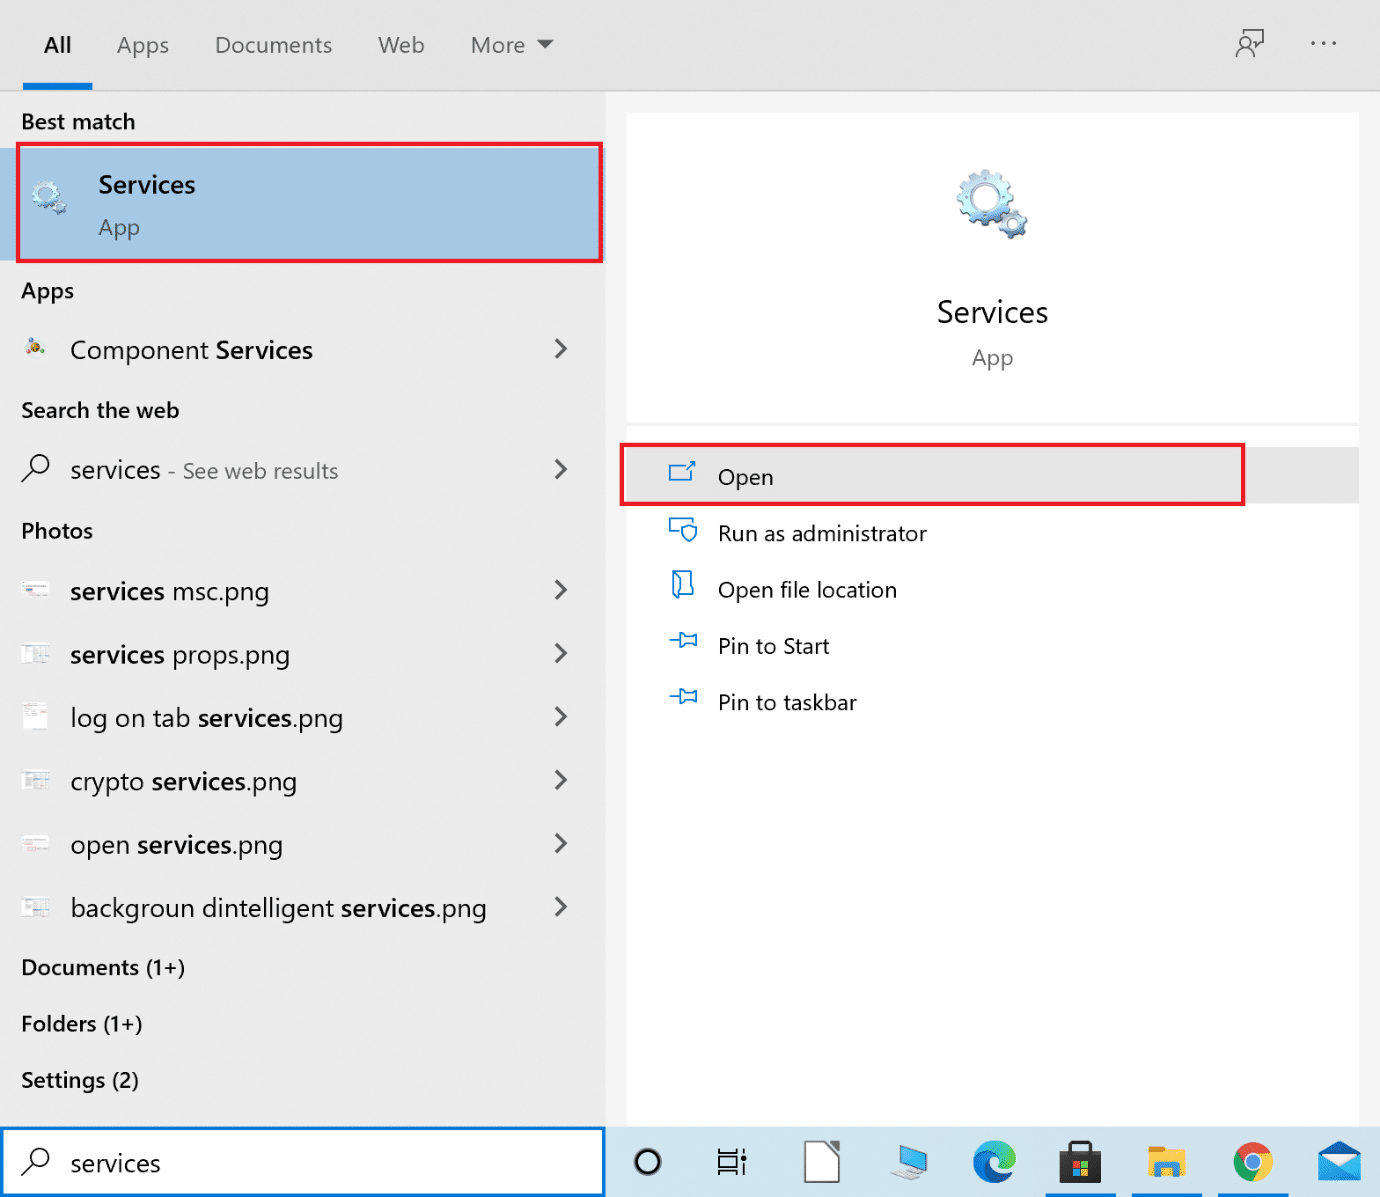The width and height of the screenshot is (1380, 1197).
Task: Switch to the Apps search tab
Action: 142,45
